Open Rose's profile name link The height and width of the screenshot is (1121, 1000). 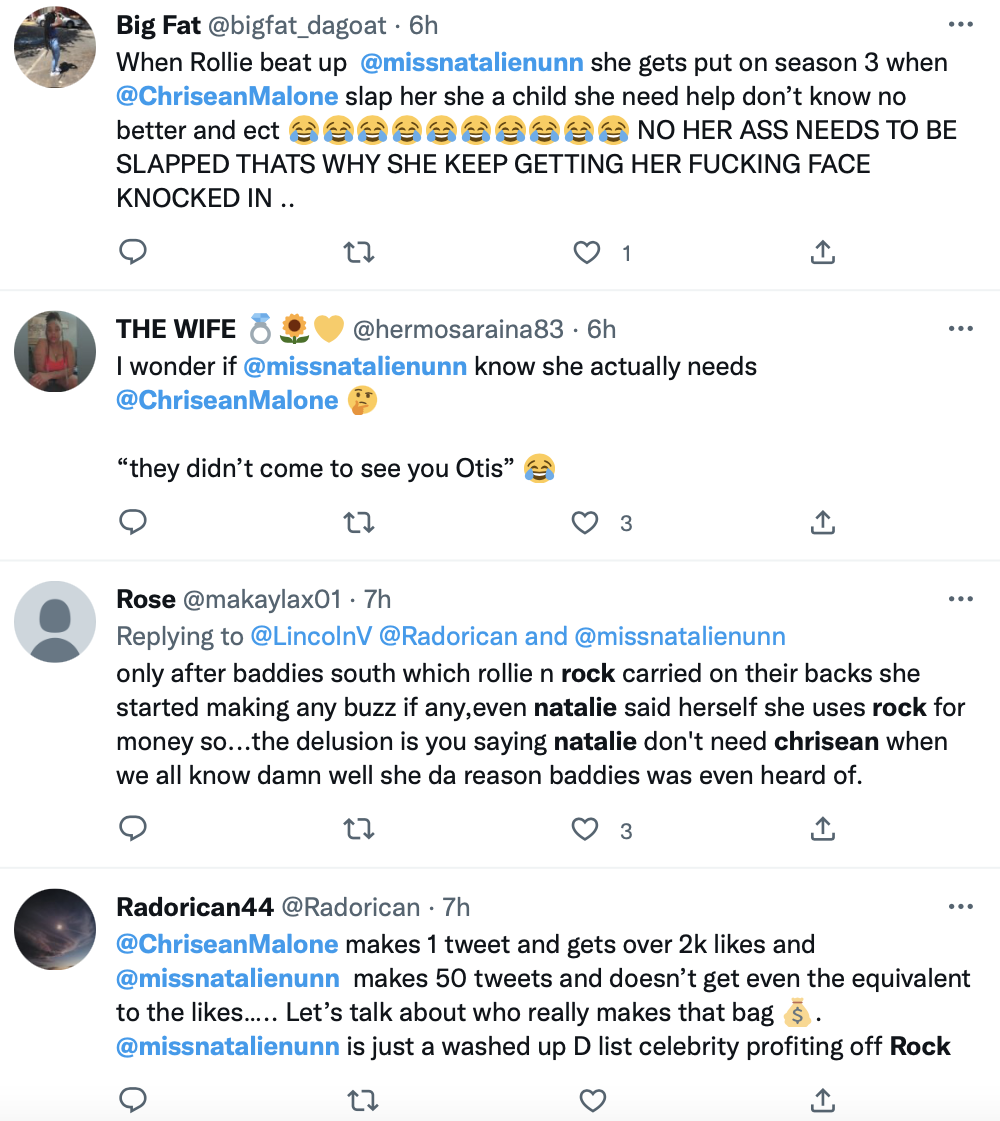(x=146, y=600)
